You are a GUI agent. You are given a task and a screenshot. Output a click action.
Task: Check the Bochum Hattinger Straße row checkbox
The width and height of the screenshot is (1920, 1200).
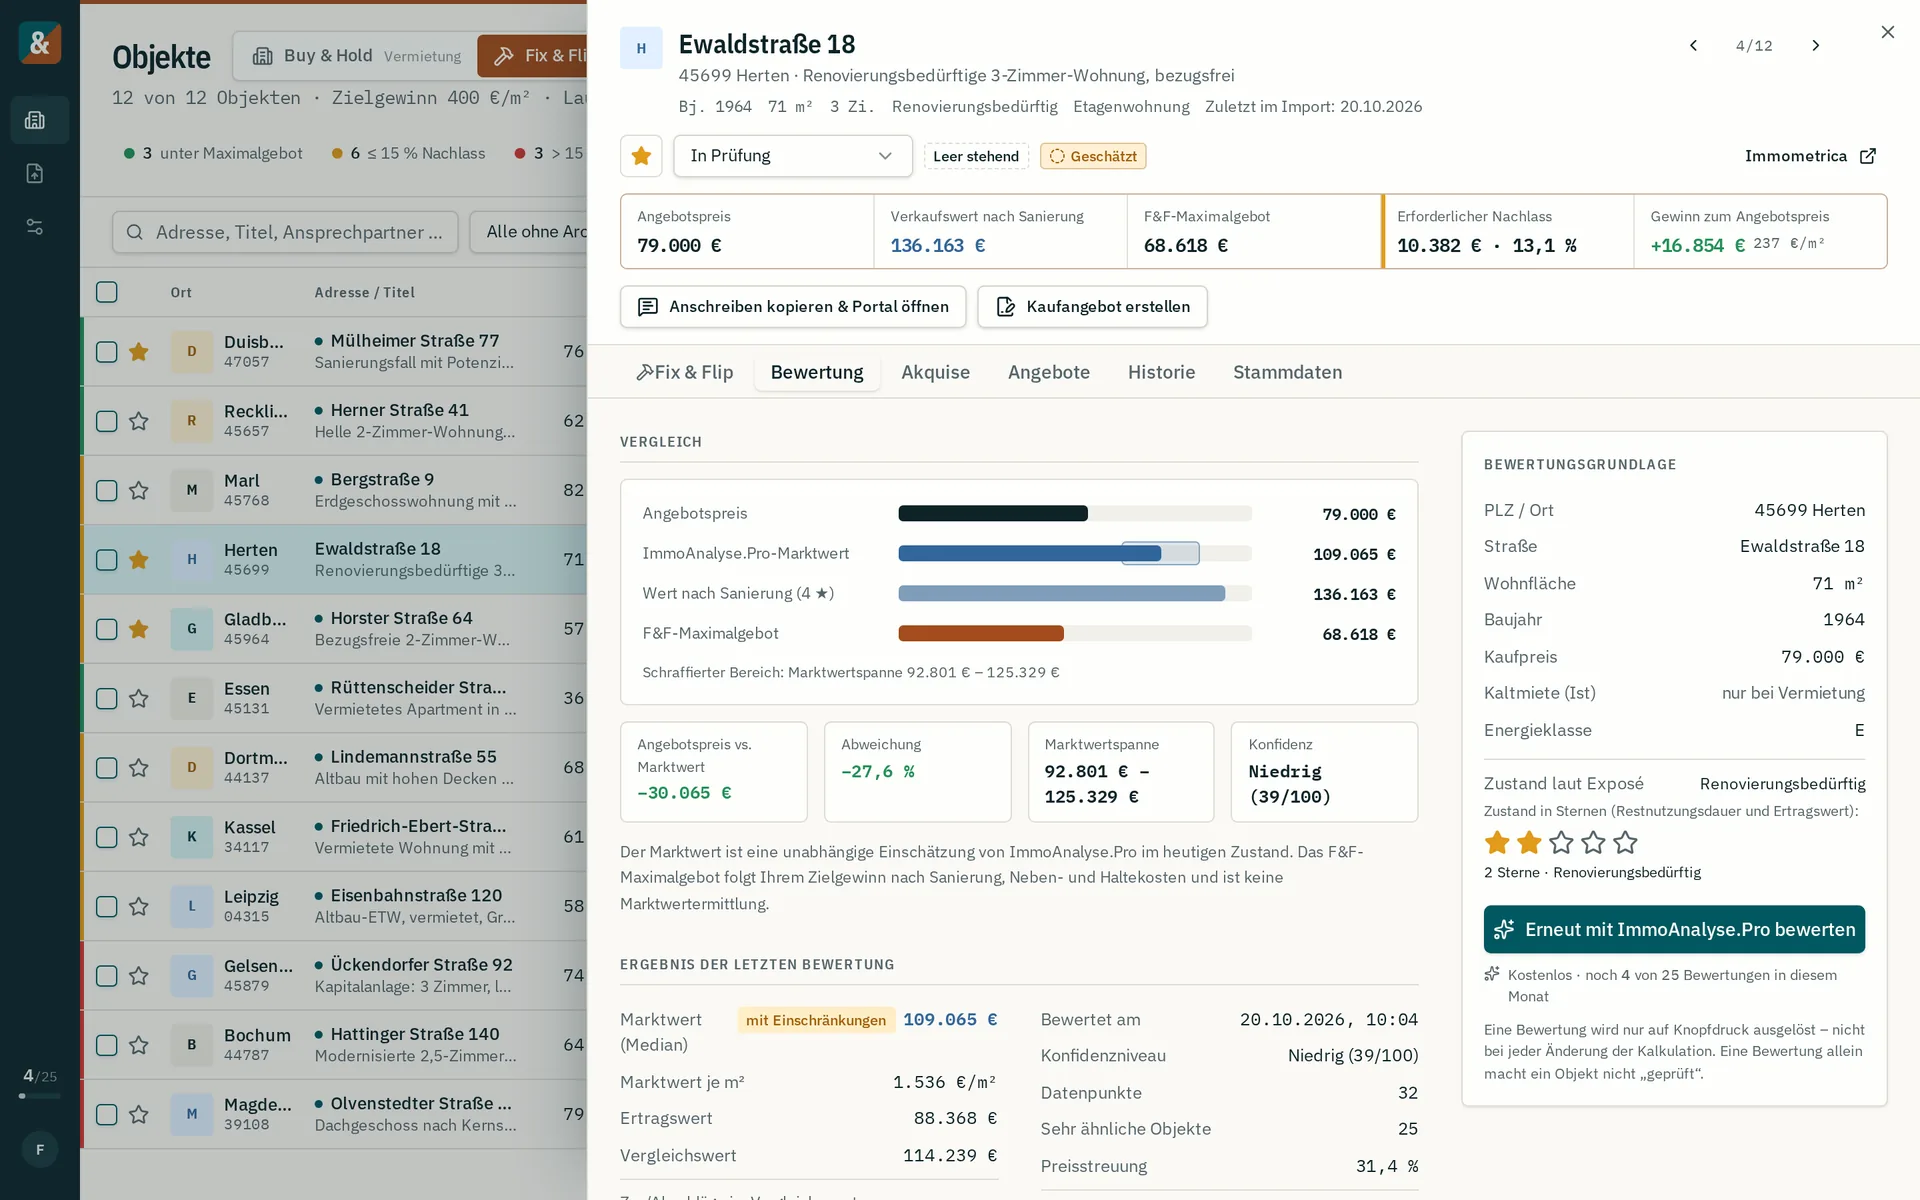click(107, 1045)
